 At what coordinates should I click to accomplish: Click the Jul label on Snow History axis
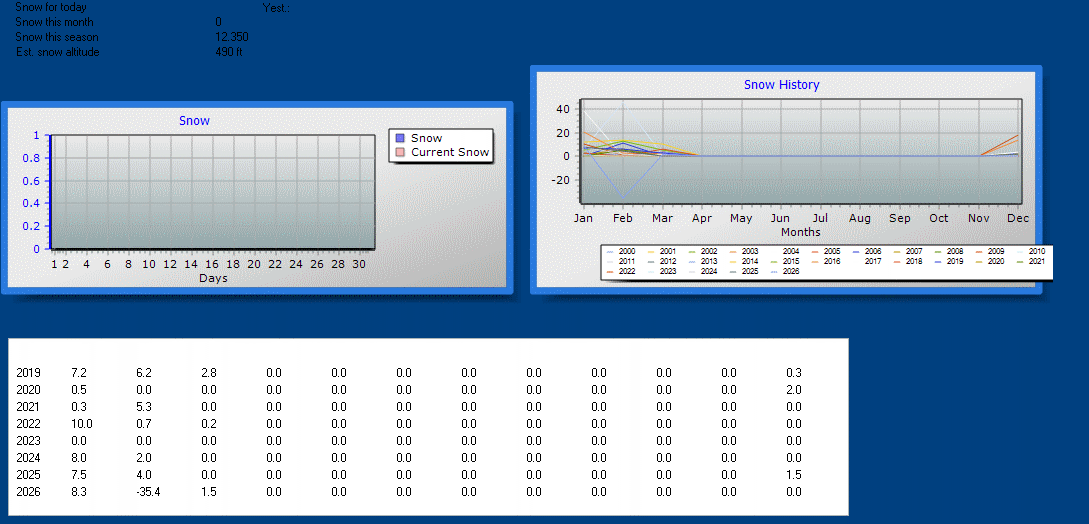(820, 218)
